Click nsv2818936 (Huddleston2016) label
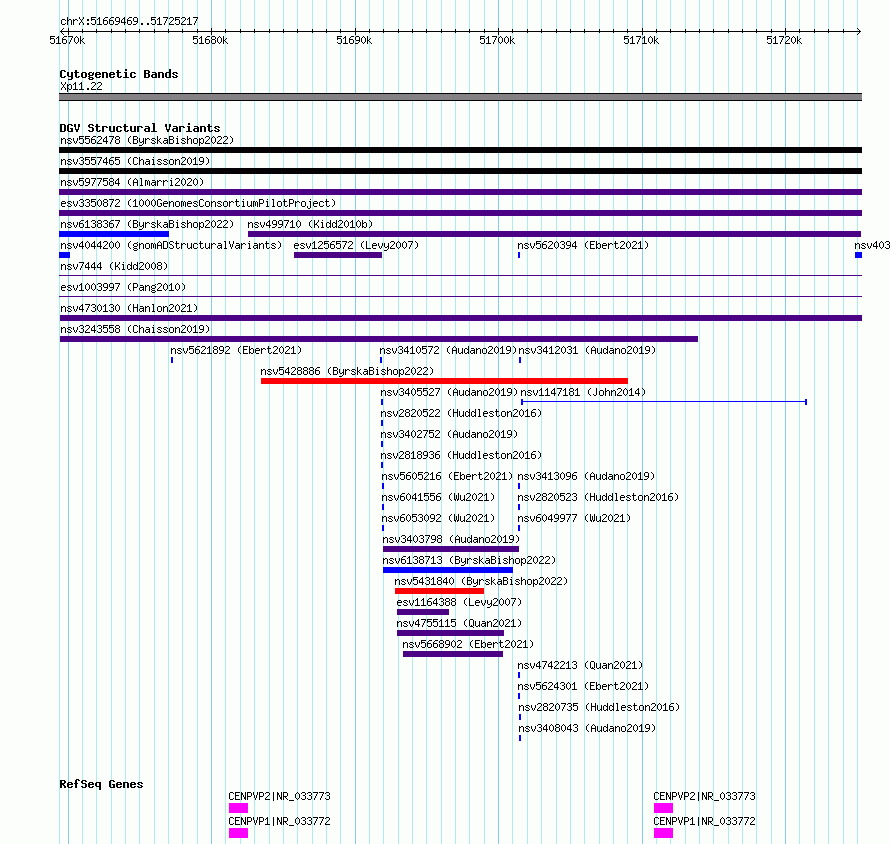 (x=461, y=455)
